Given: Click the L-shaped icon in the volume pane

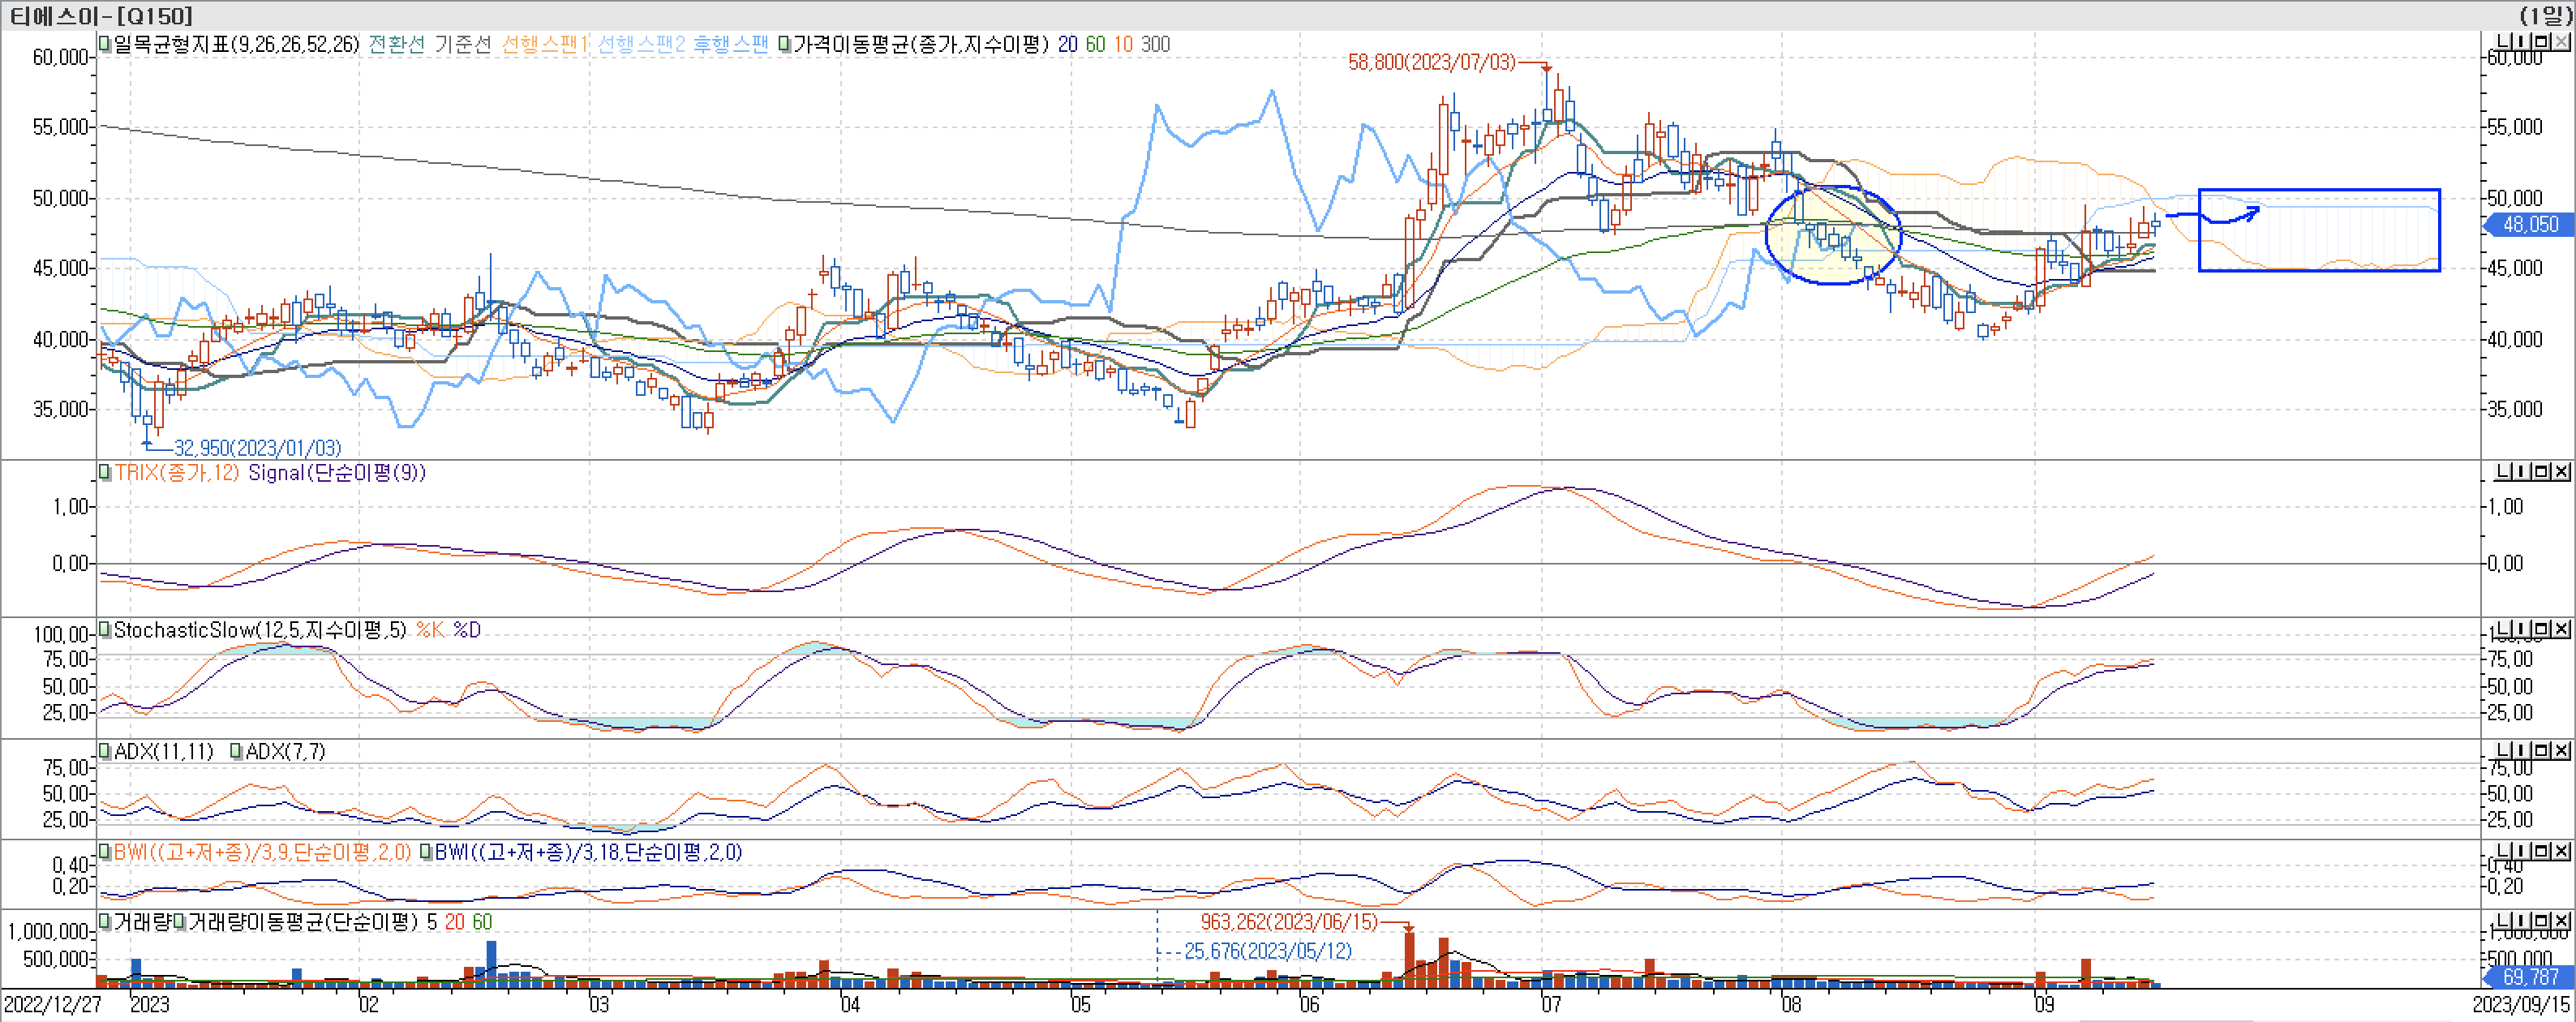Looking at the screenshot, I should tap(2502, 920).
